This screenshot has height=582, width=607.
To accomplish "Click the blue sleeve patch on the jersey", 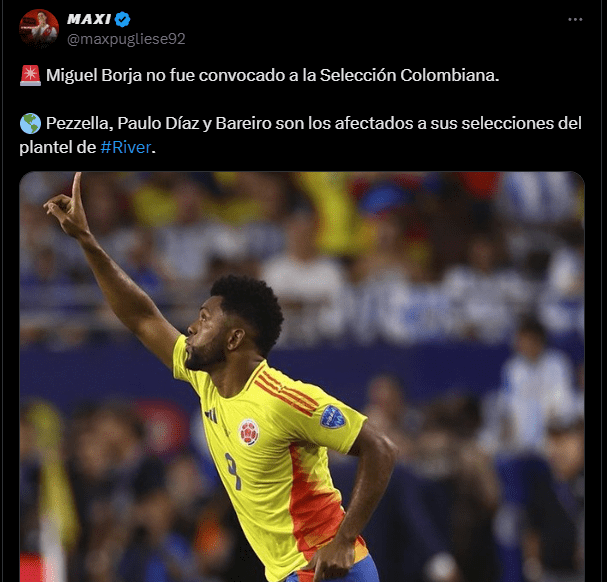I will [x=333, y=417].
